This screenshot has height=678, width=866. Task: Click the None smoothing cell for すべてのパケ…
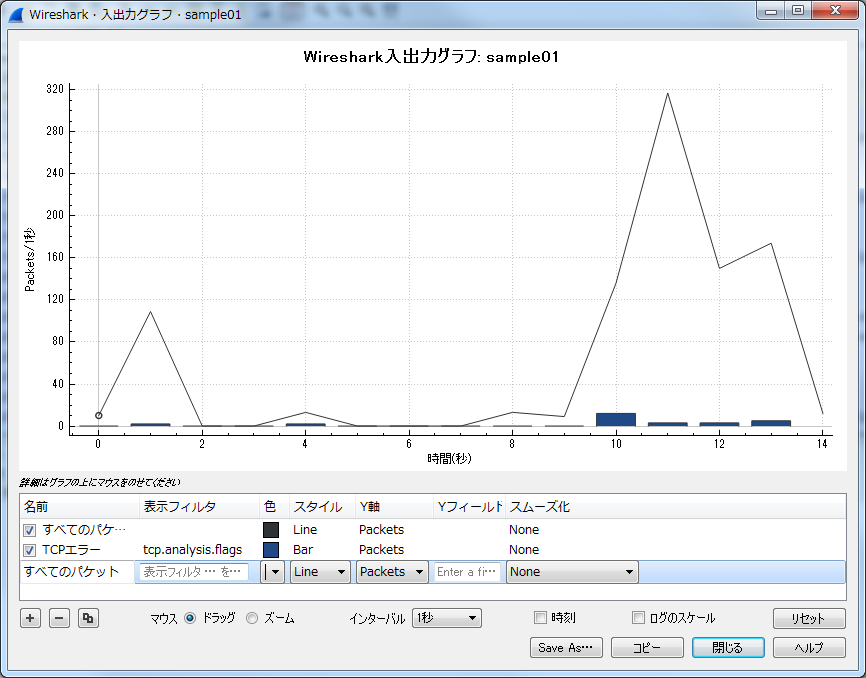524,530
